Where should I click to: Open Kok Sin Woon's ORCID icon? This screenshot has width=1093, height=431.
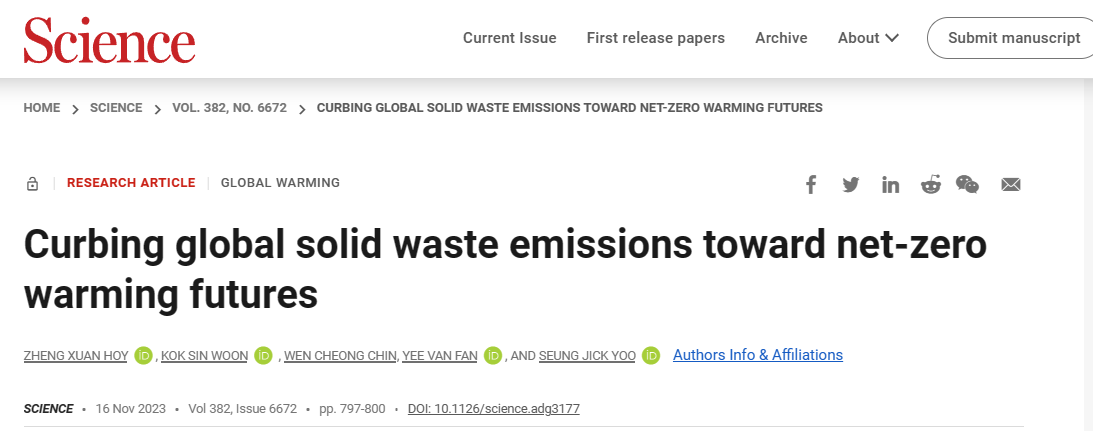(264, 356)
